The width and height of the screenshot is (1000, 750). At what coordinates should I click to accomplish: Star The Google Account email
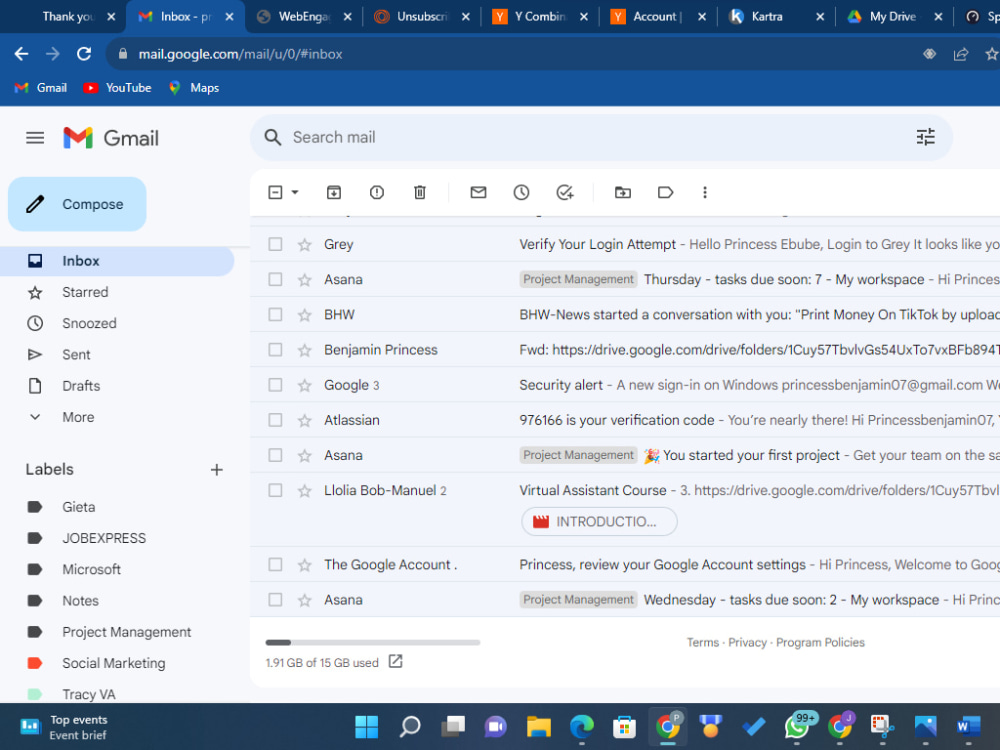305,565
